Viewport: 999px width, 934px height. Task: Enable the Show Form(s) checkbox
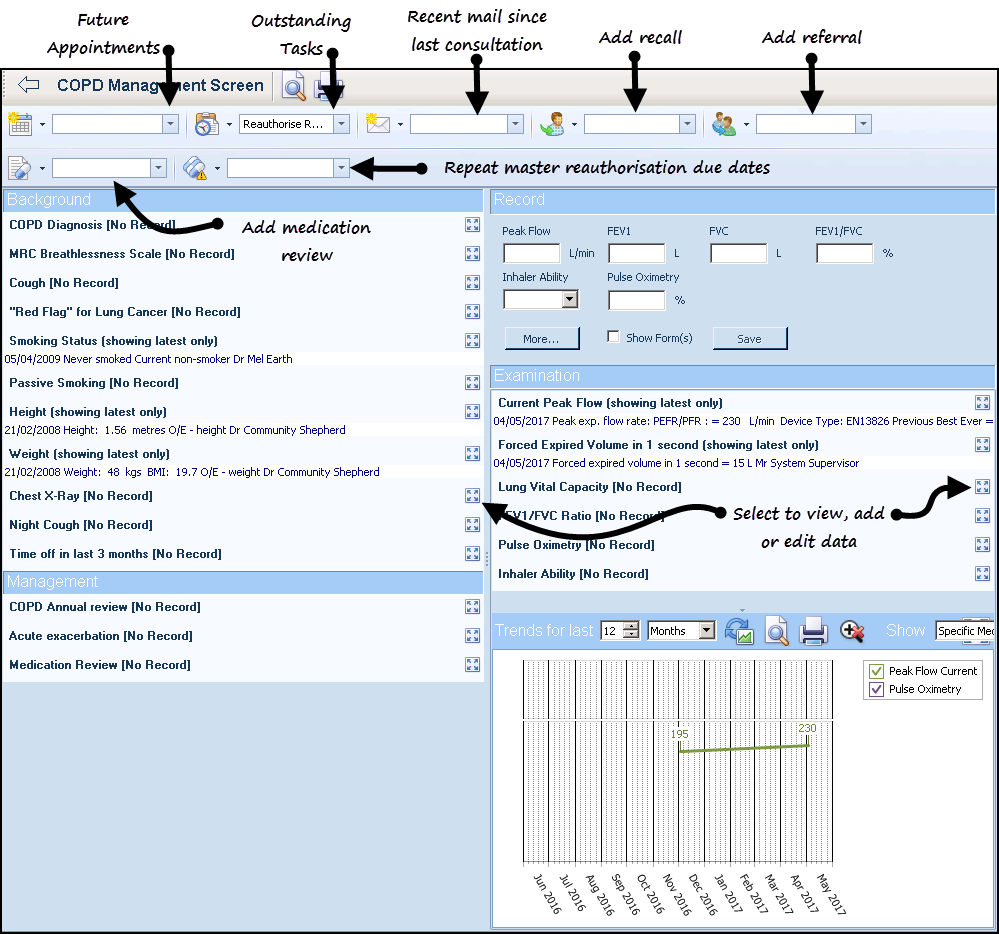(614, 338)
